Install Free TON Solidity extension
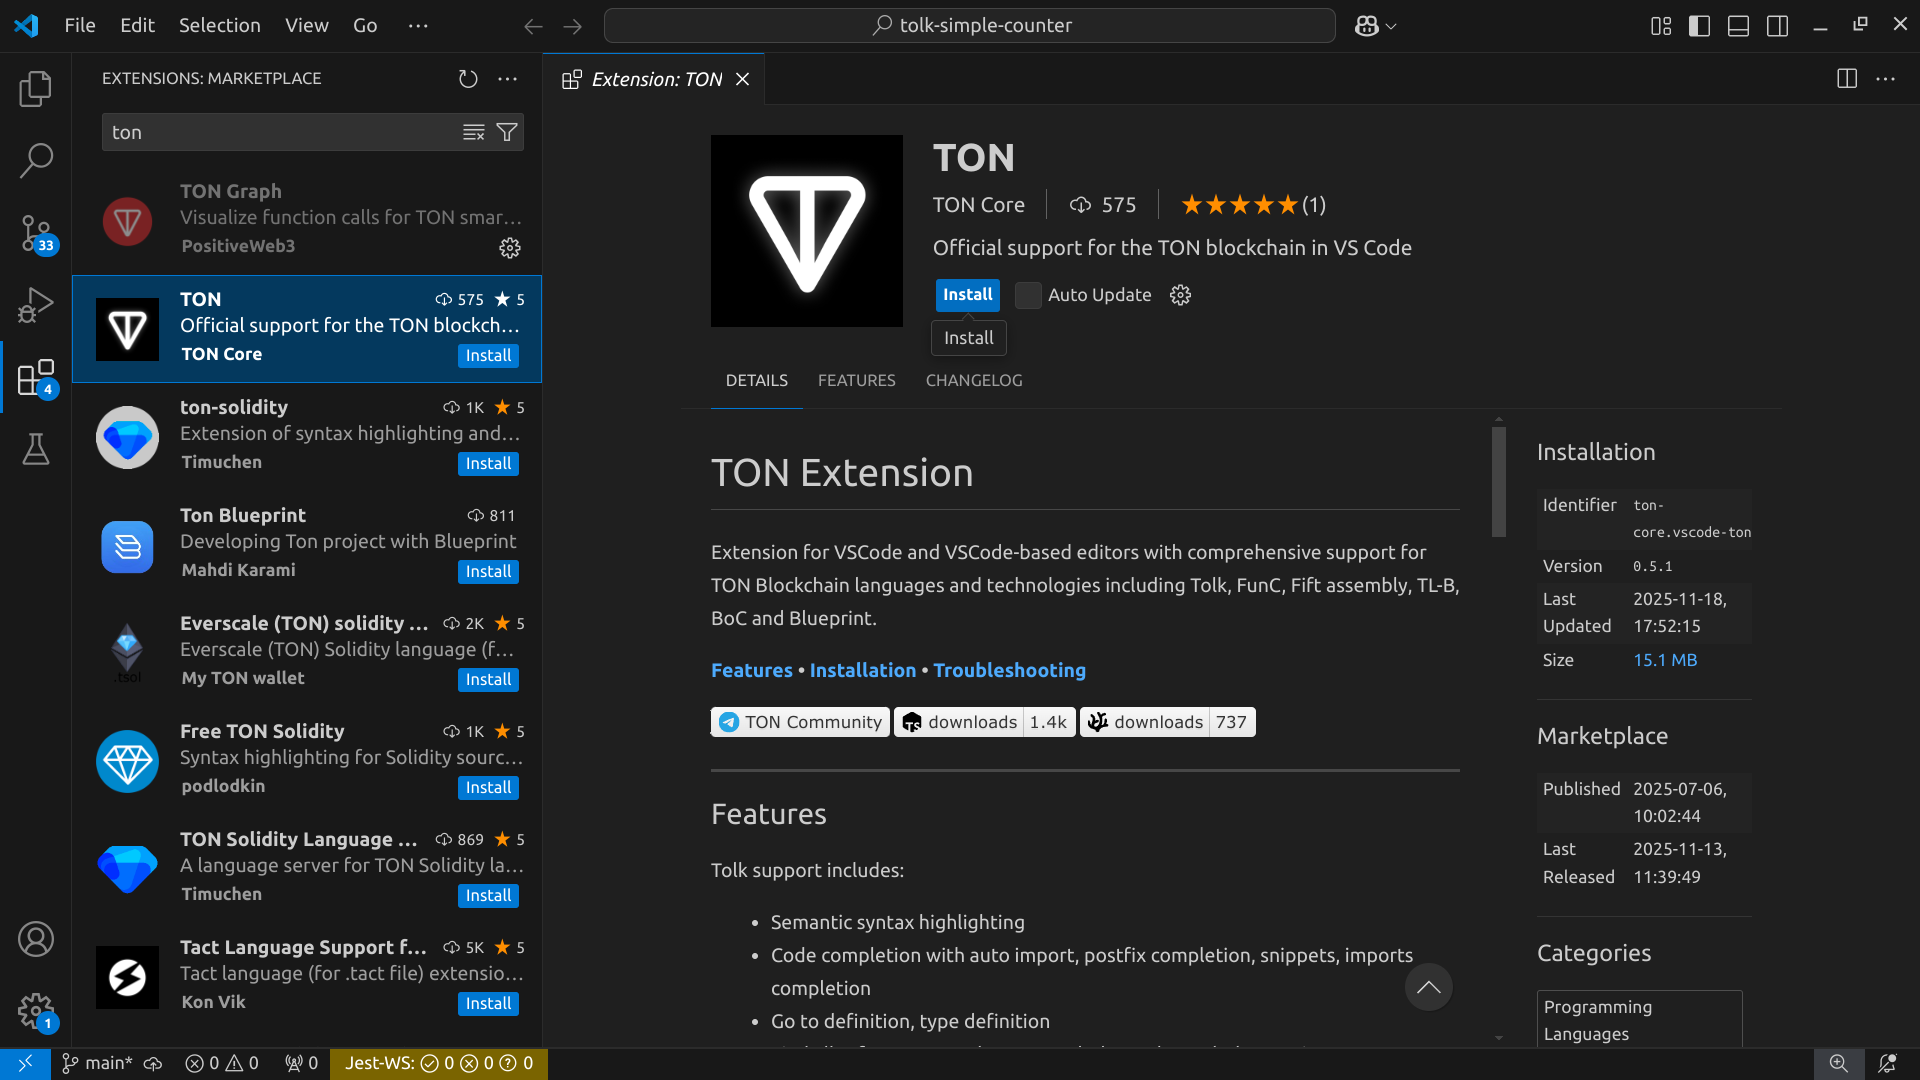 click(488, 787)
